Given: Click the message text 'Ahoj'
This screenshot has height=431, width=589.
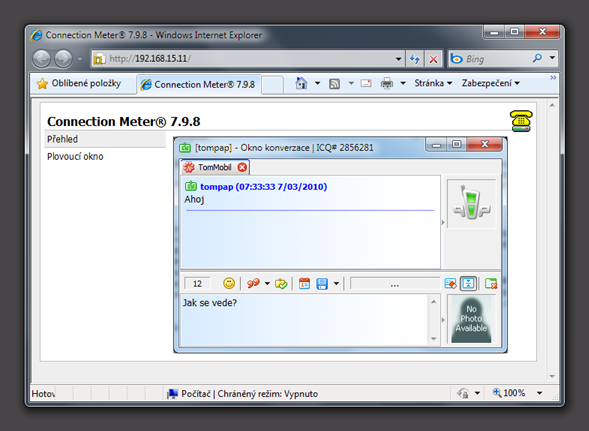Looking at the screenshot, I should (x=194, y=200).
